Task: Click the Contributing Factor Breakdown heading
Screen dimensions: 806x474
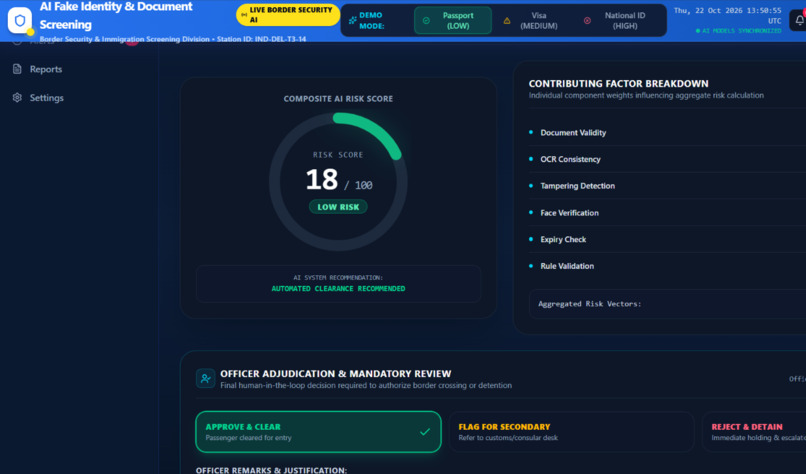Action: pyautogui.click(x=618, y=83)
